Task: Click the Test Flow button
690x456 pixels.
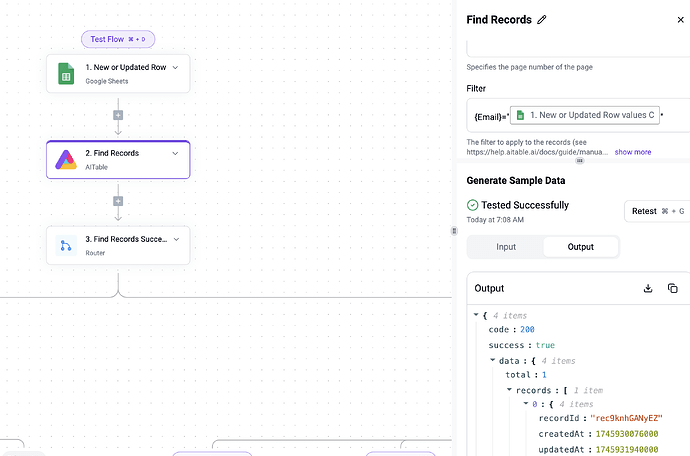Action: click(118, 39)
